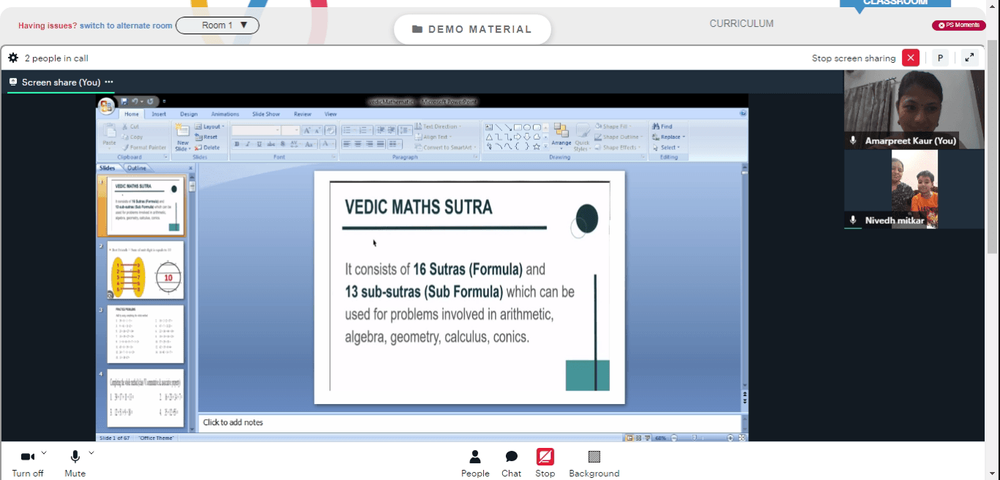Expand microphone options chevron
The width and height of the screenshot is (1000, 480).
pos(91,453)
